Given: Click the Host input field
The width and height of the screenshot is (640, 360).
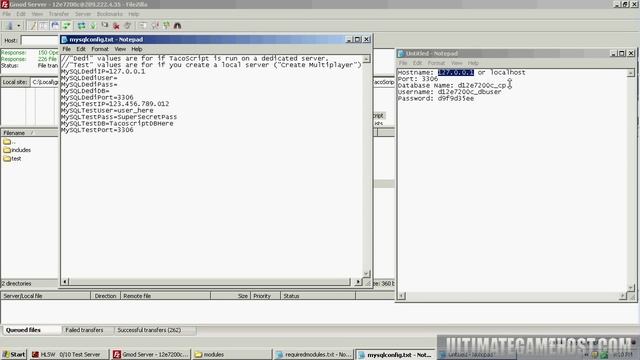Looking at the screenshot, I should 40,40.
